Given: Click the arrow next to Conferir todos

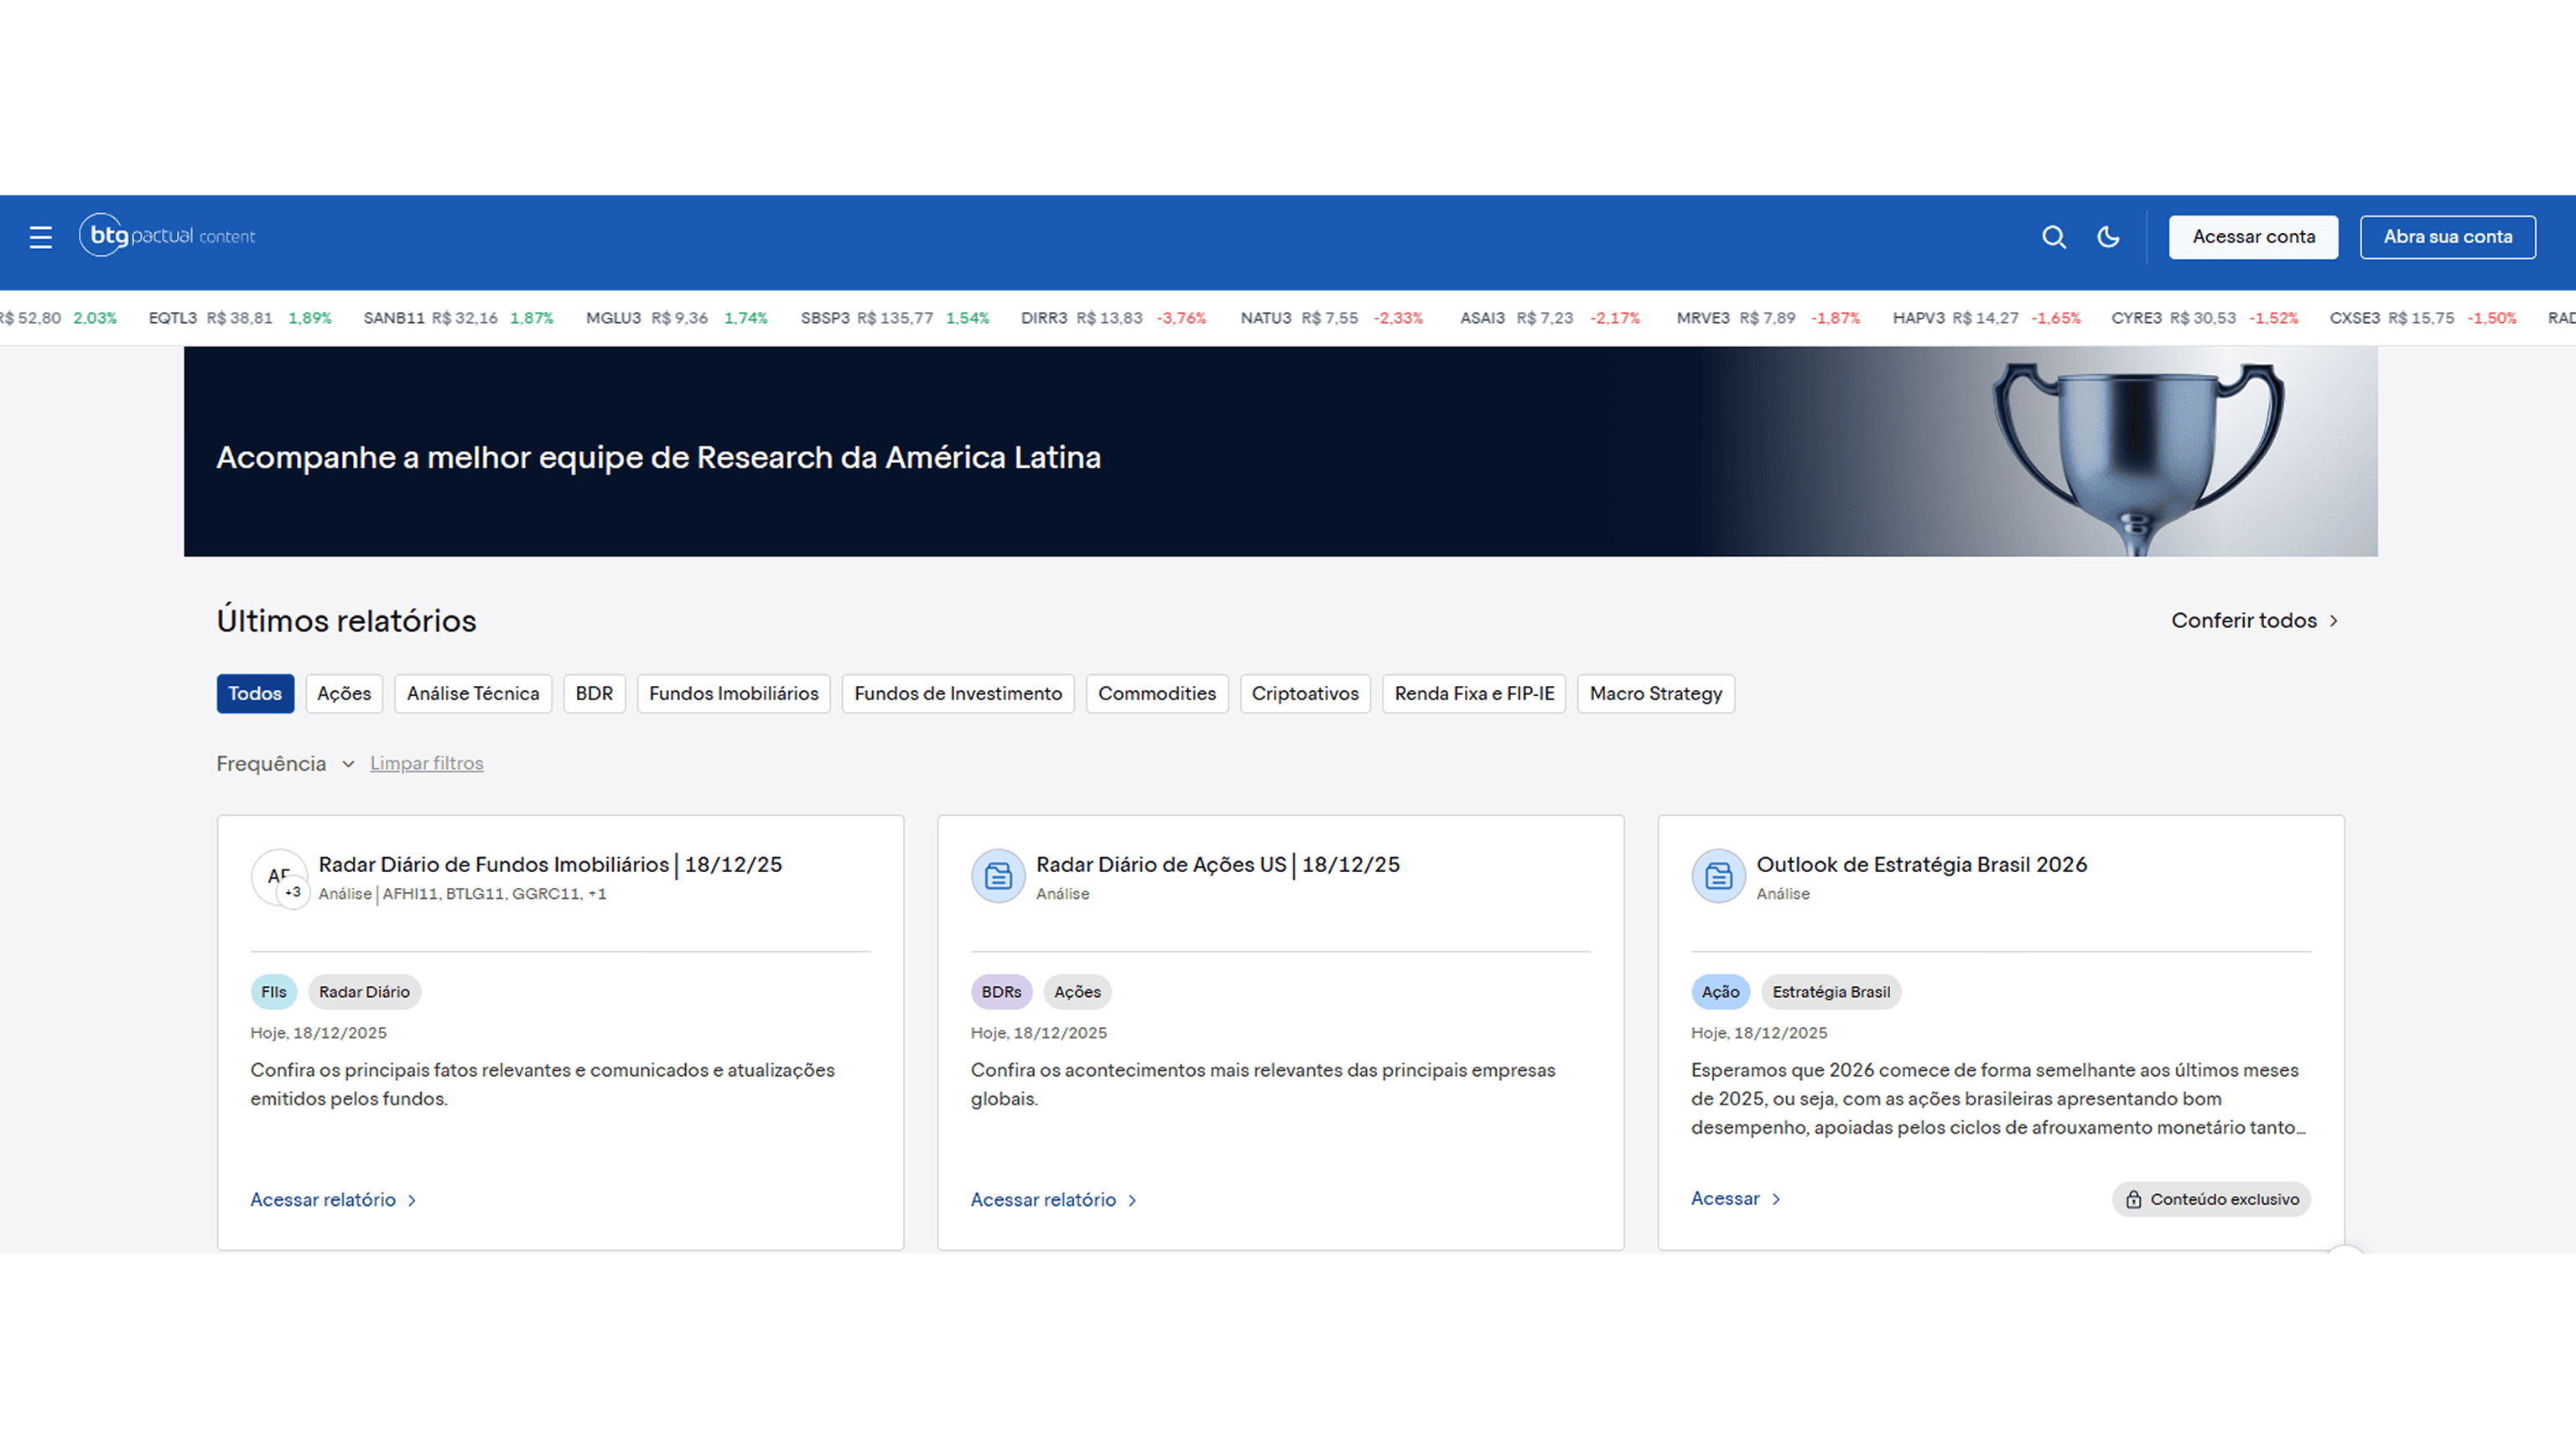Looking at the screenshot, I should pyautogui.click(x=2334, y=621).
